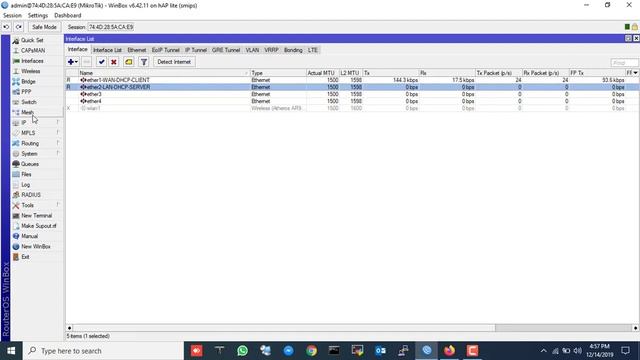Click horizontal scrollbar of interface list
The height and width of the screenshot is (360, 640).
(352, 328)
